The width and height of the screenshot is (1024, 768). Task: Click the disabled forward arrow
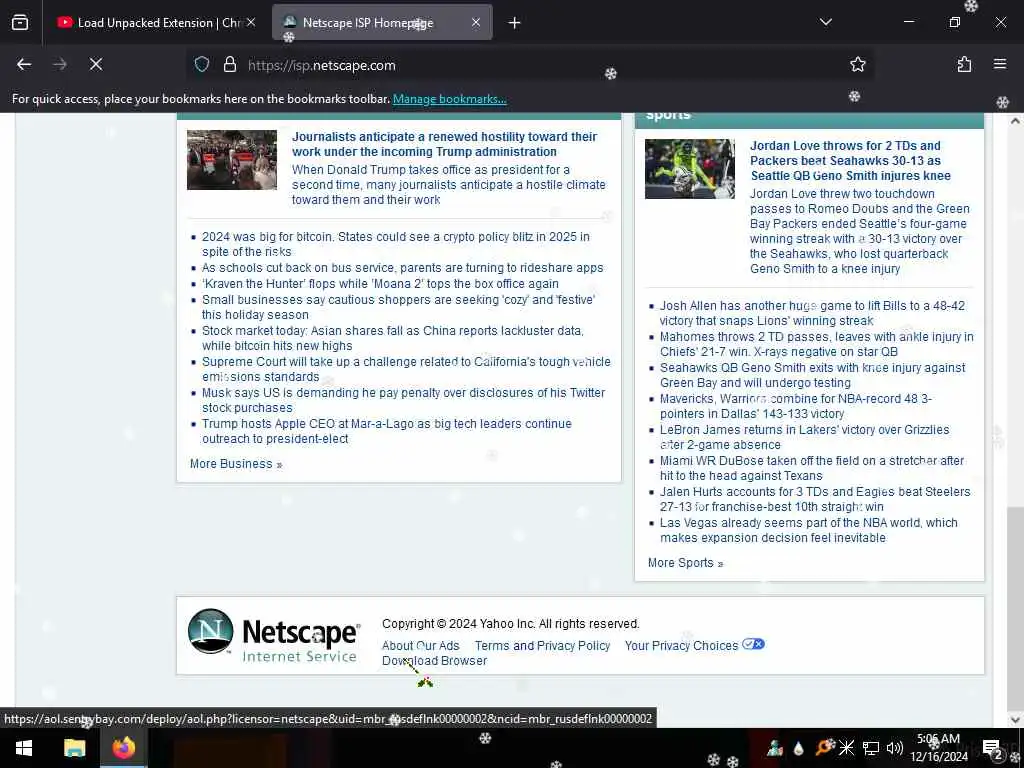tap(60, 65)
